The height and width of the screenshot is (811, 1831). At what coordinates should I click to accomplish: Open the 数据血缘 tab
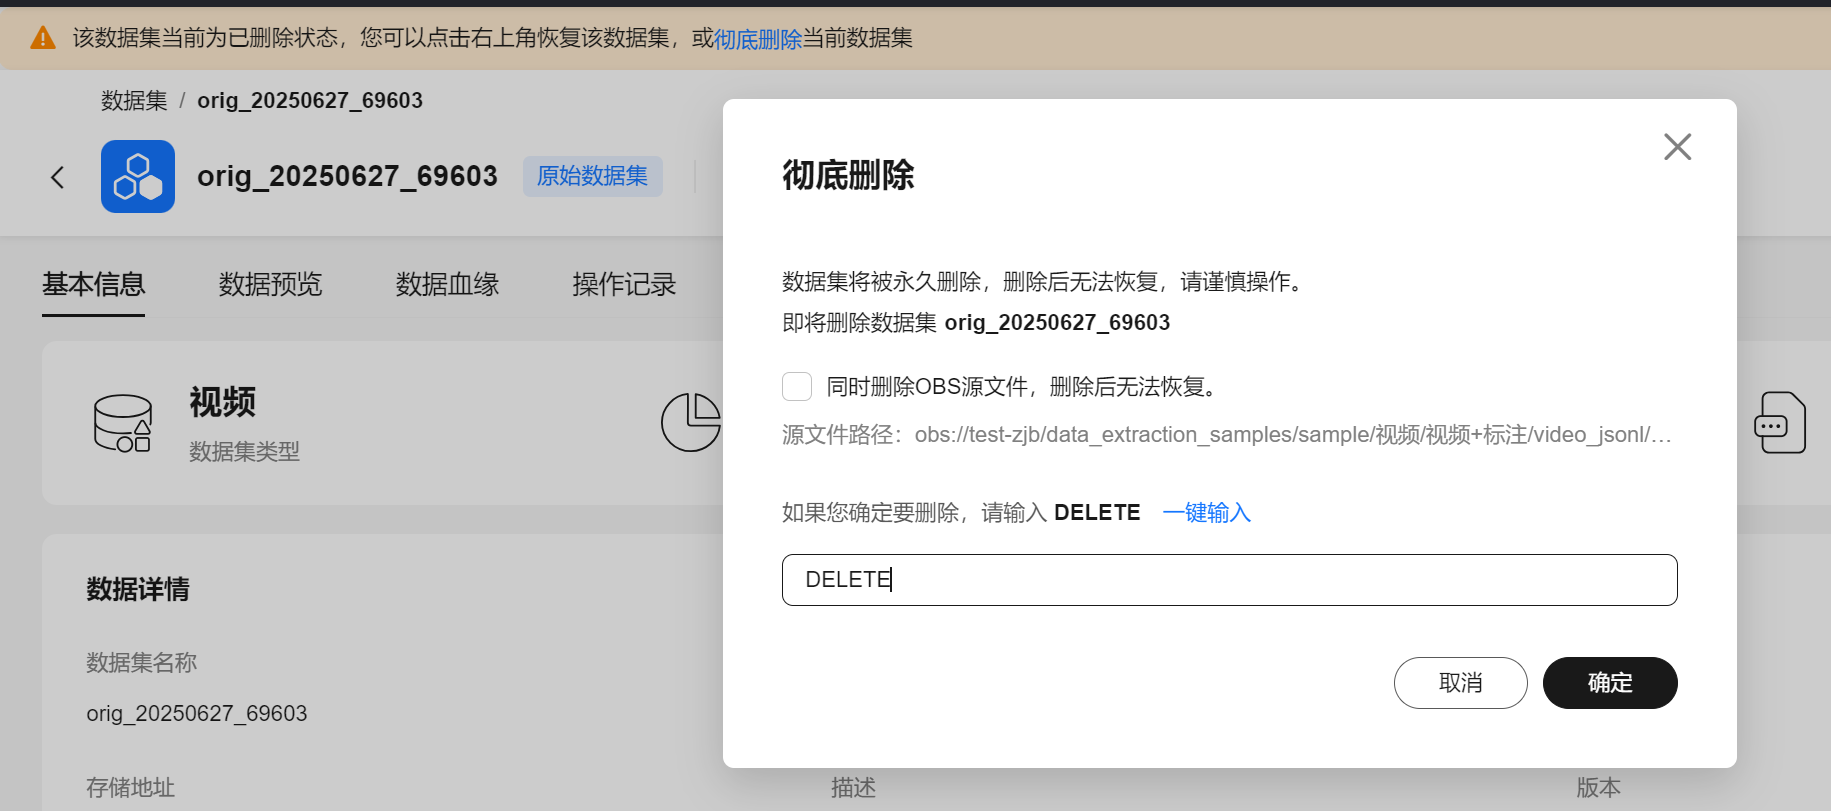[x=447, y=284]
